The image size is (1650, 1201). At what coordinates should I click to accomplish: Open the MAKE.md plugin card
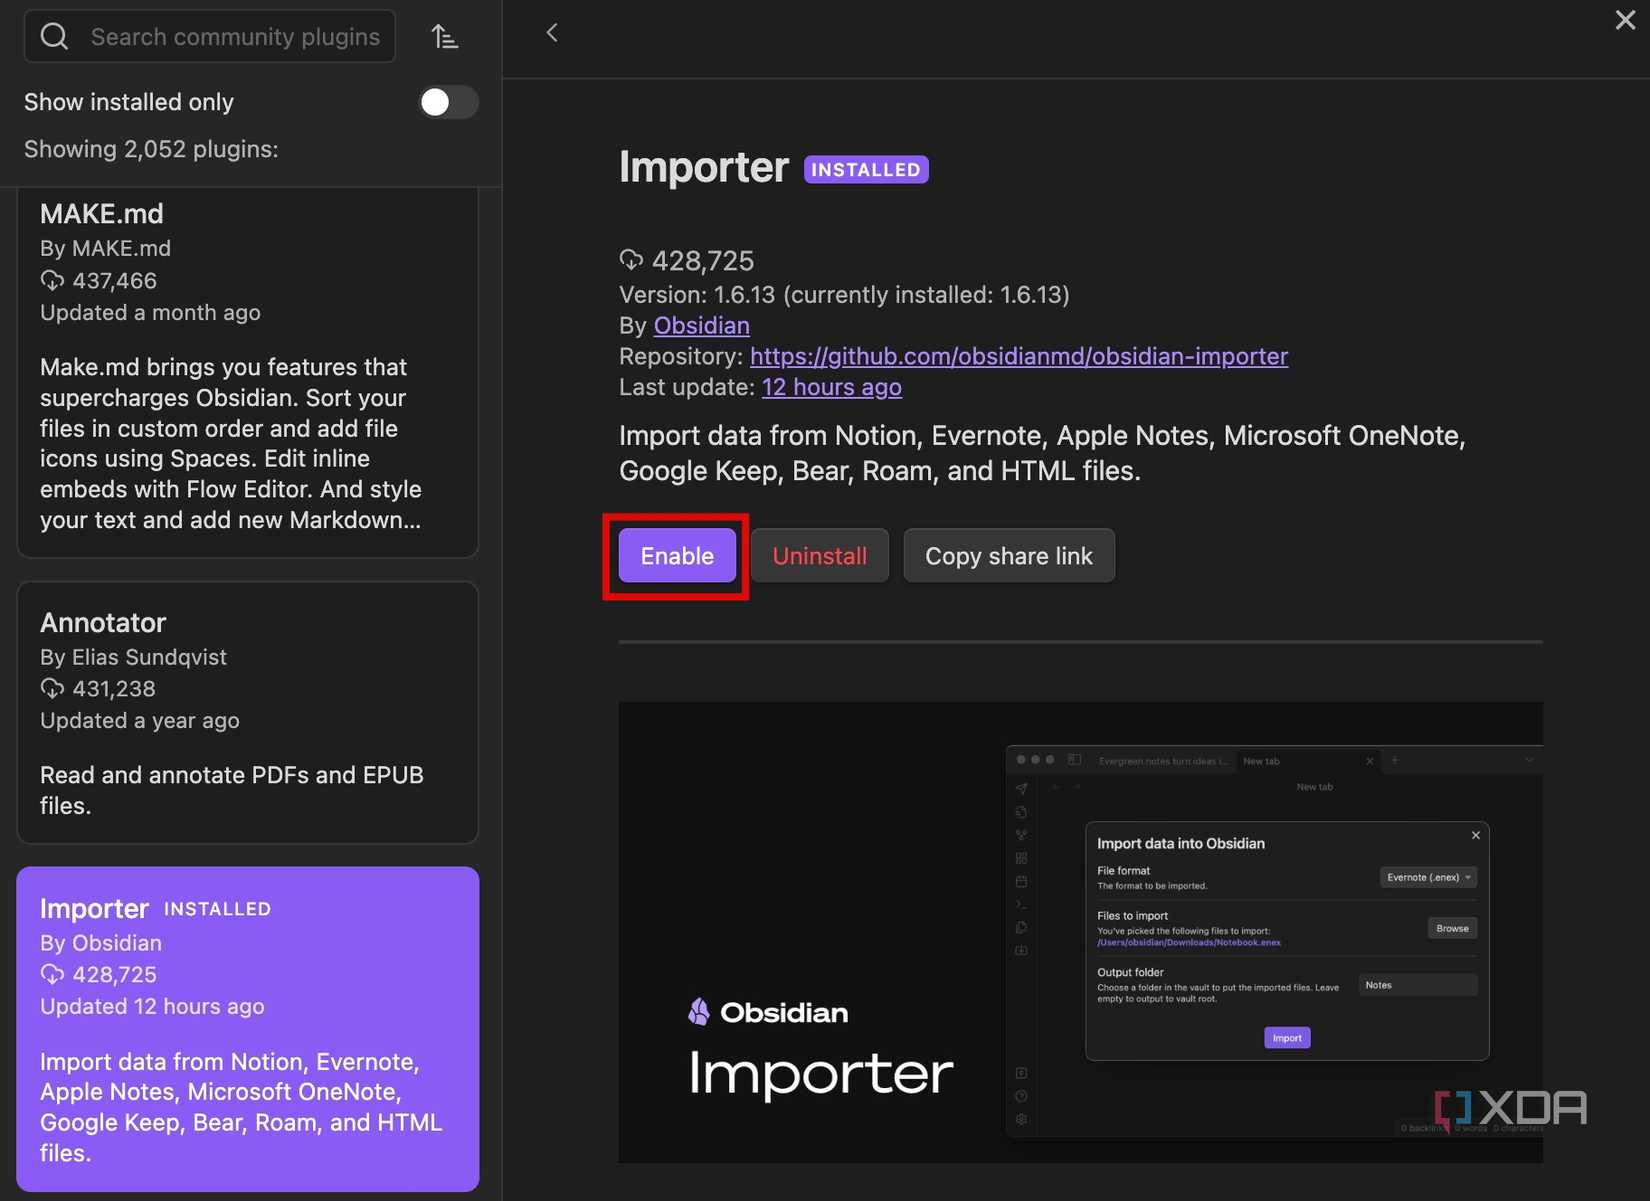[248, 372]
